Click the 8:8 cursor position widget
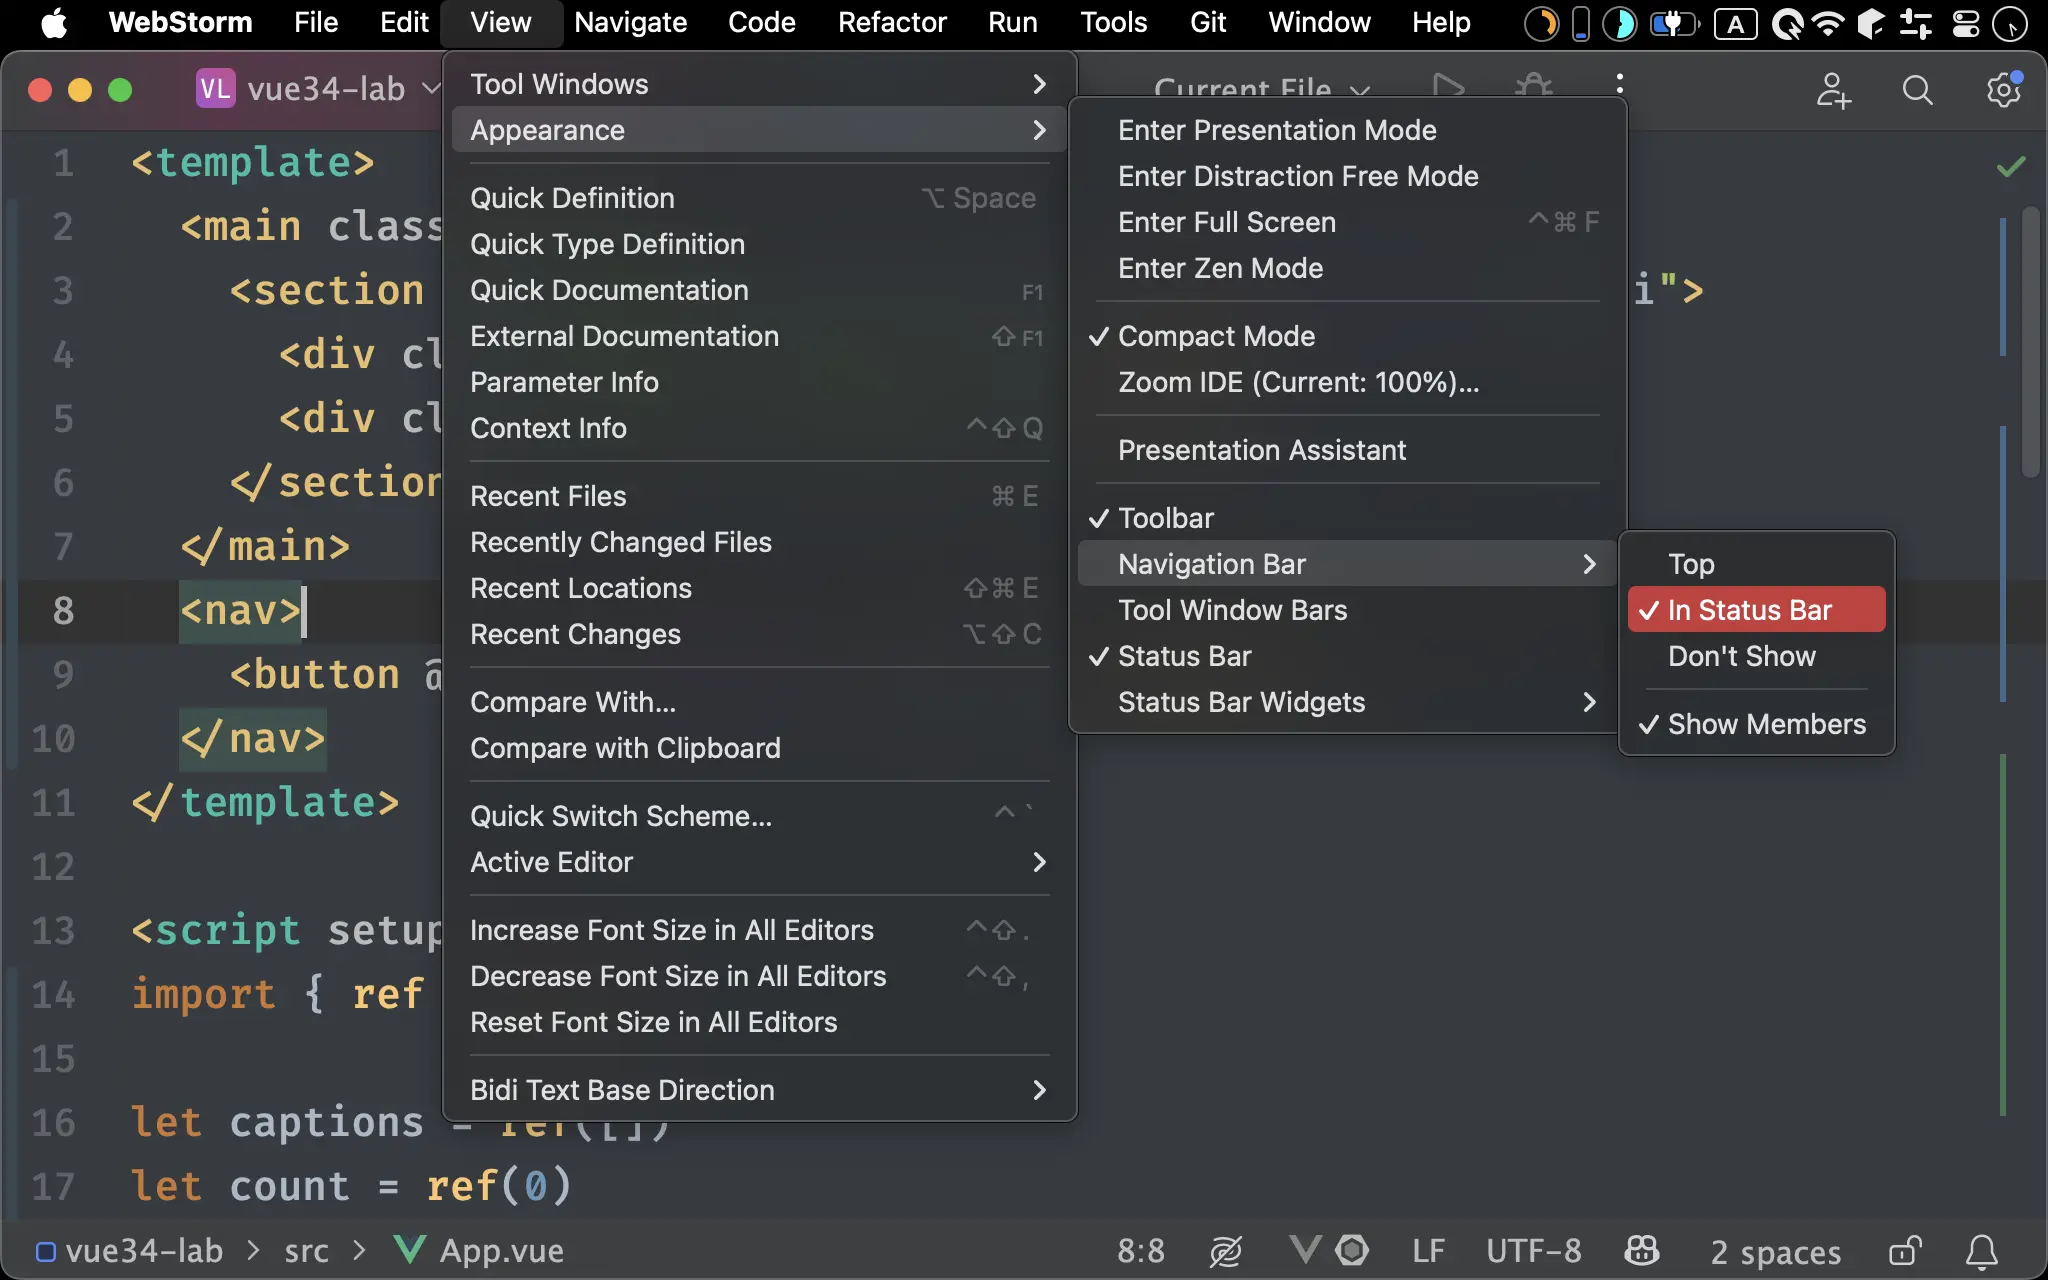This screenshot has width=2048, height=1280. point(1141,1251)
